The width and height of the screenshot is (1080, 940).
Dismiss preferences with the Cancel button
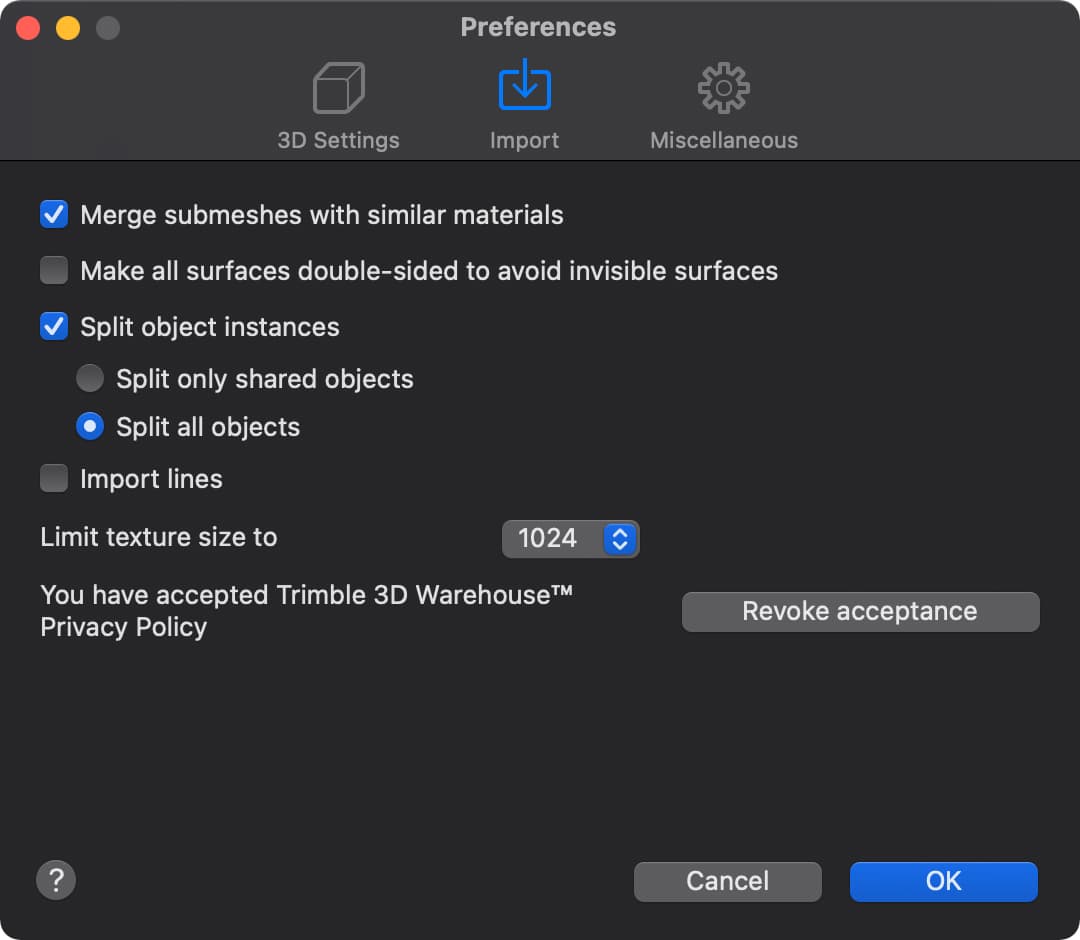click(x=727, y=881)
